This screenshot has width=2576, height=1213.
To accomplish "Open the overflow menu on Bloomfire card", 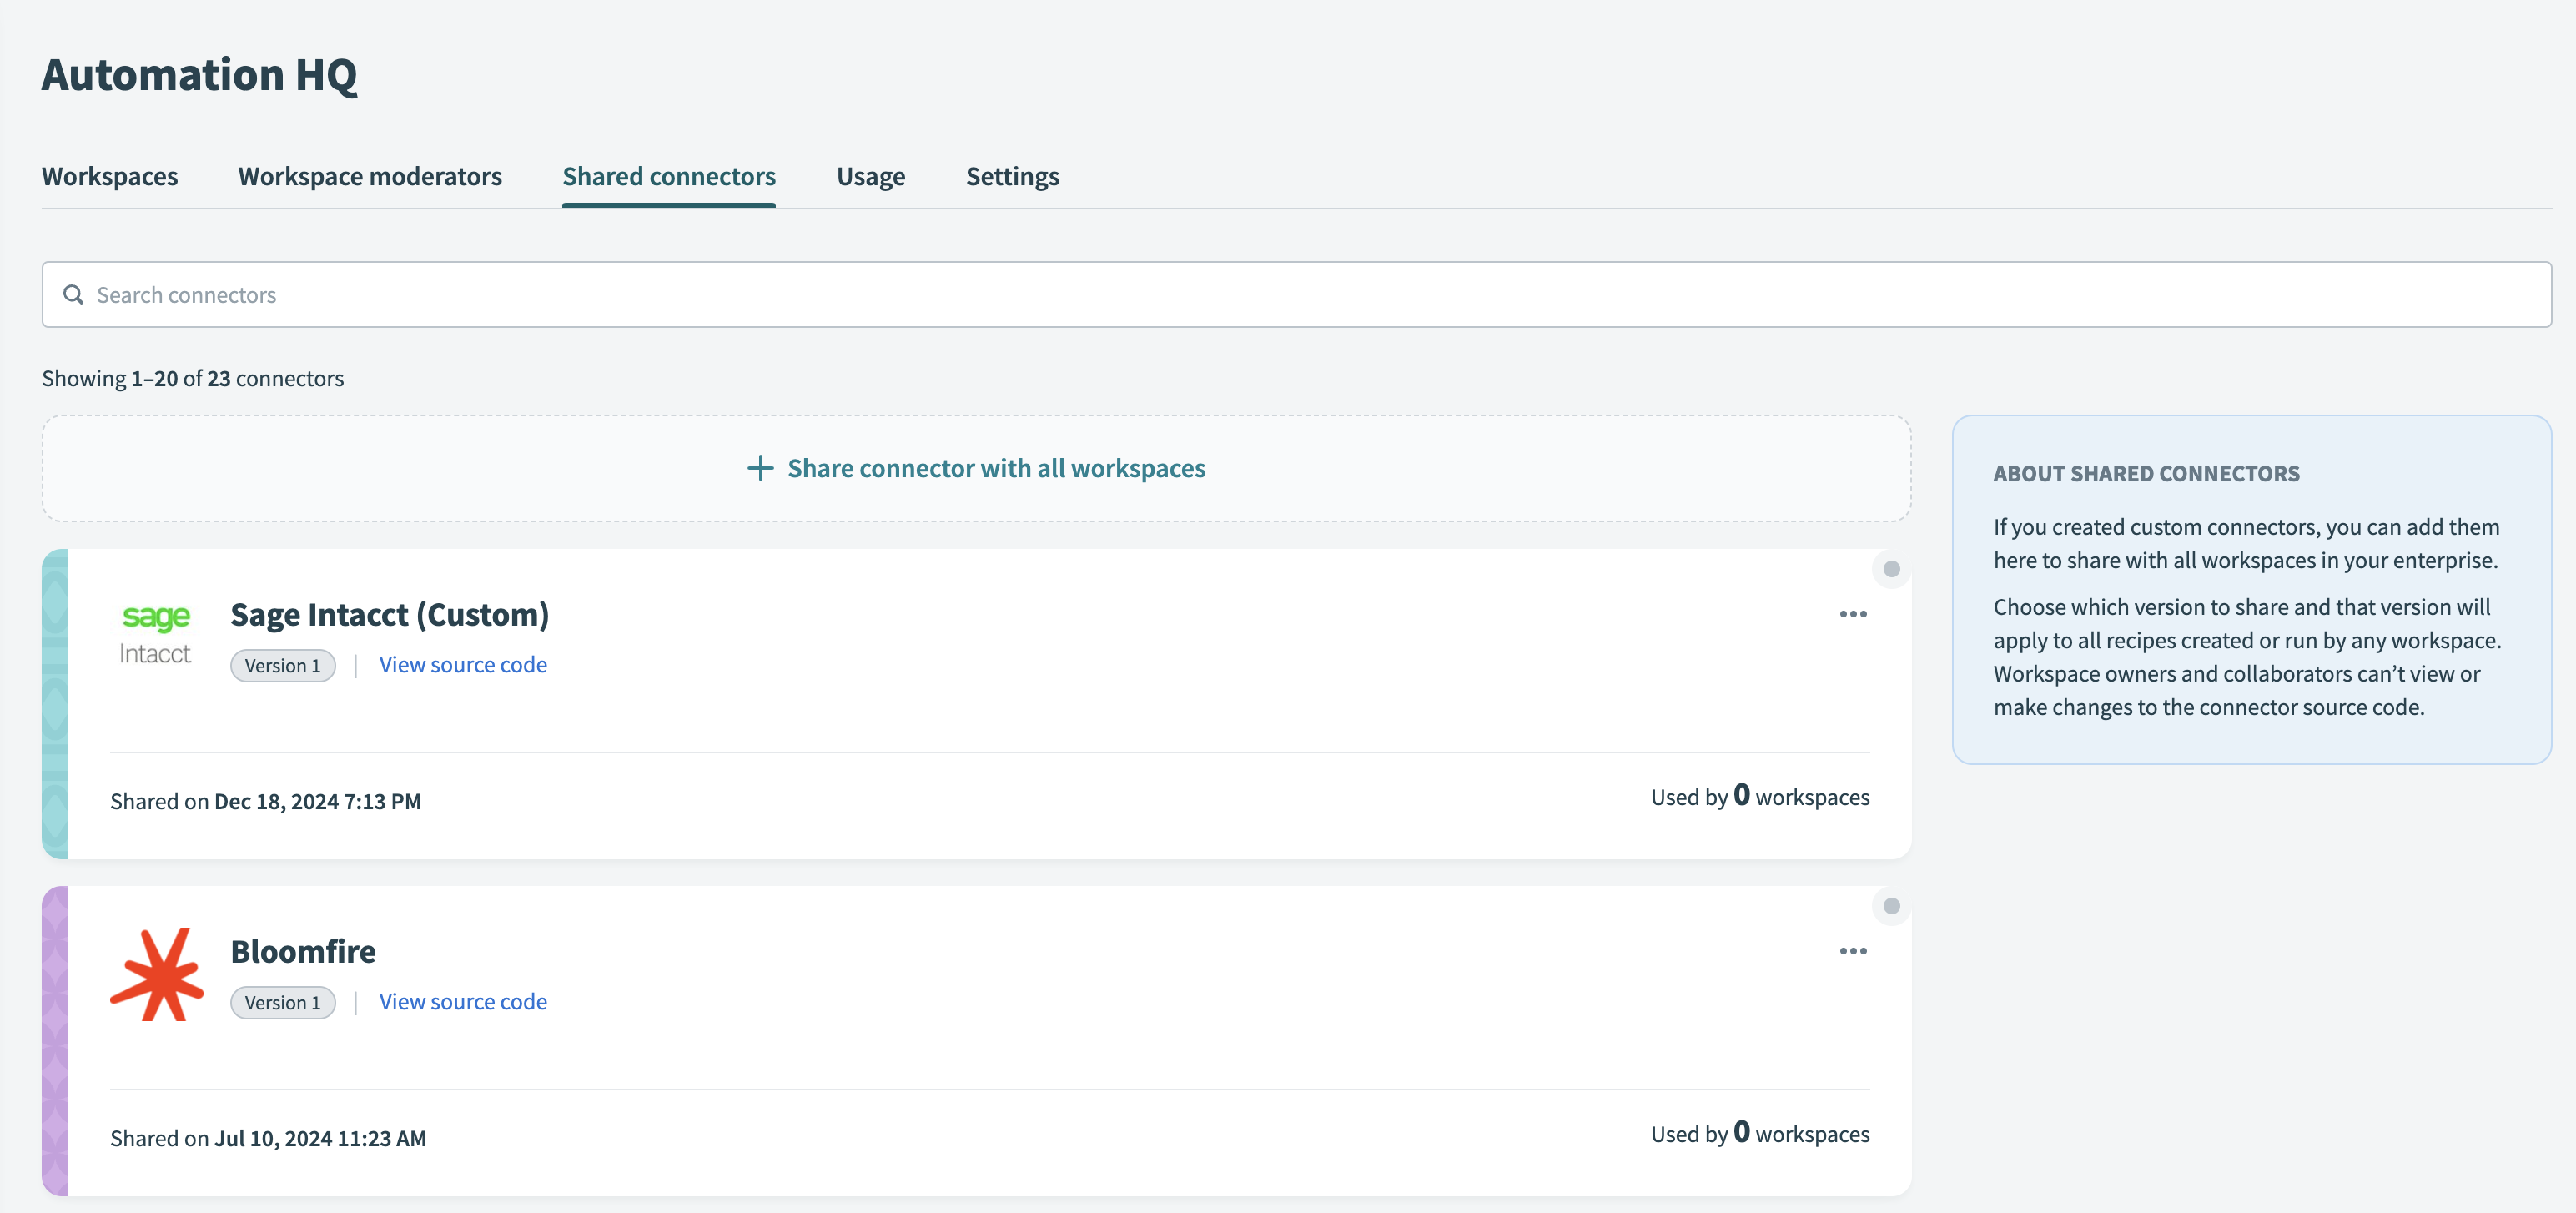I will pyautogui.click(x=1852, y=951).
